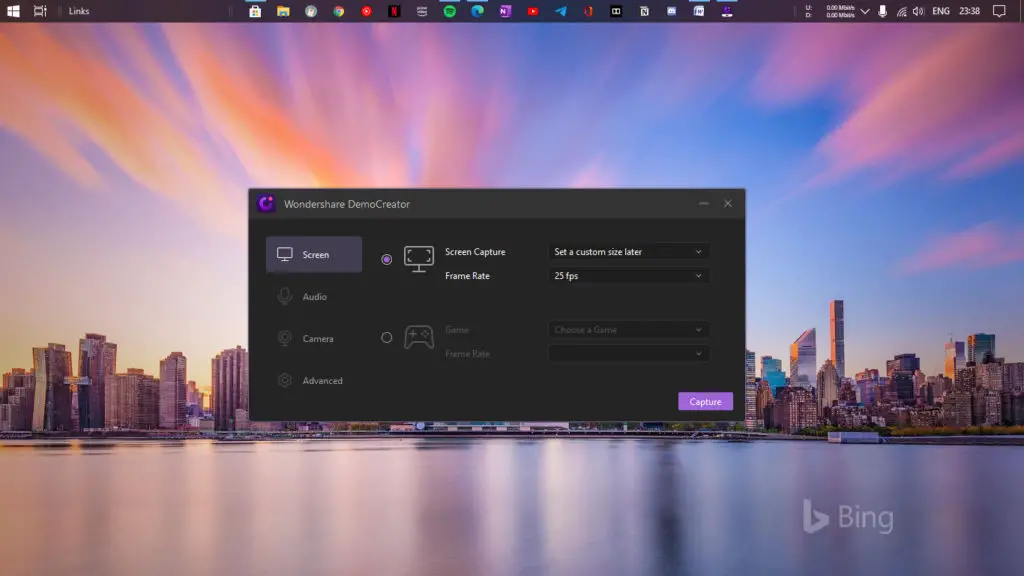Viewport: 1024px width, 576px height.
Task: Open the calendar from the 23:38 clock
Action: pos(969,11)
